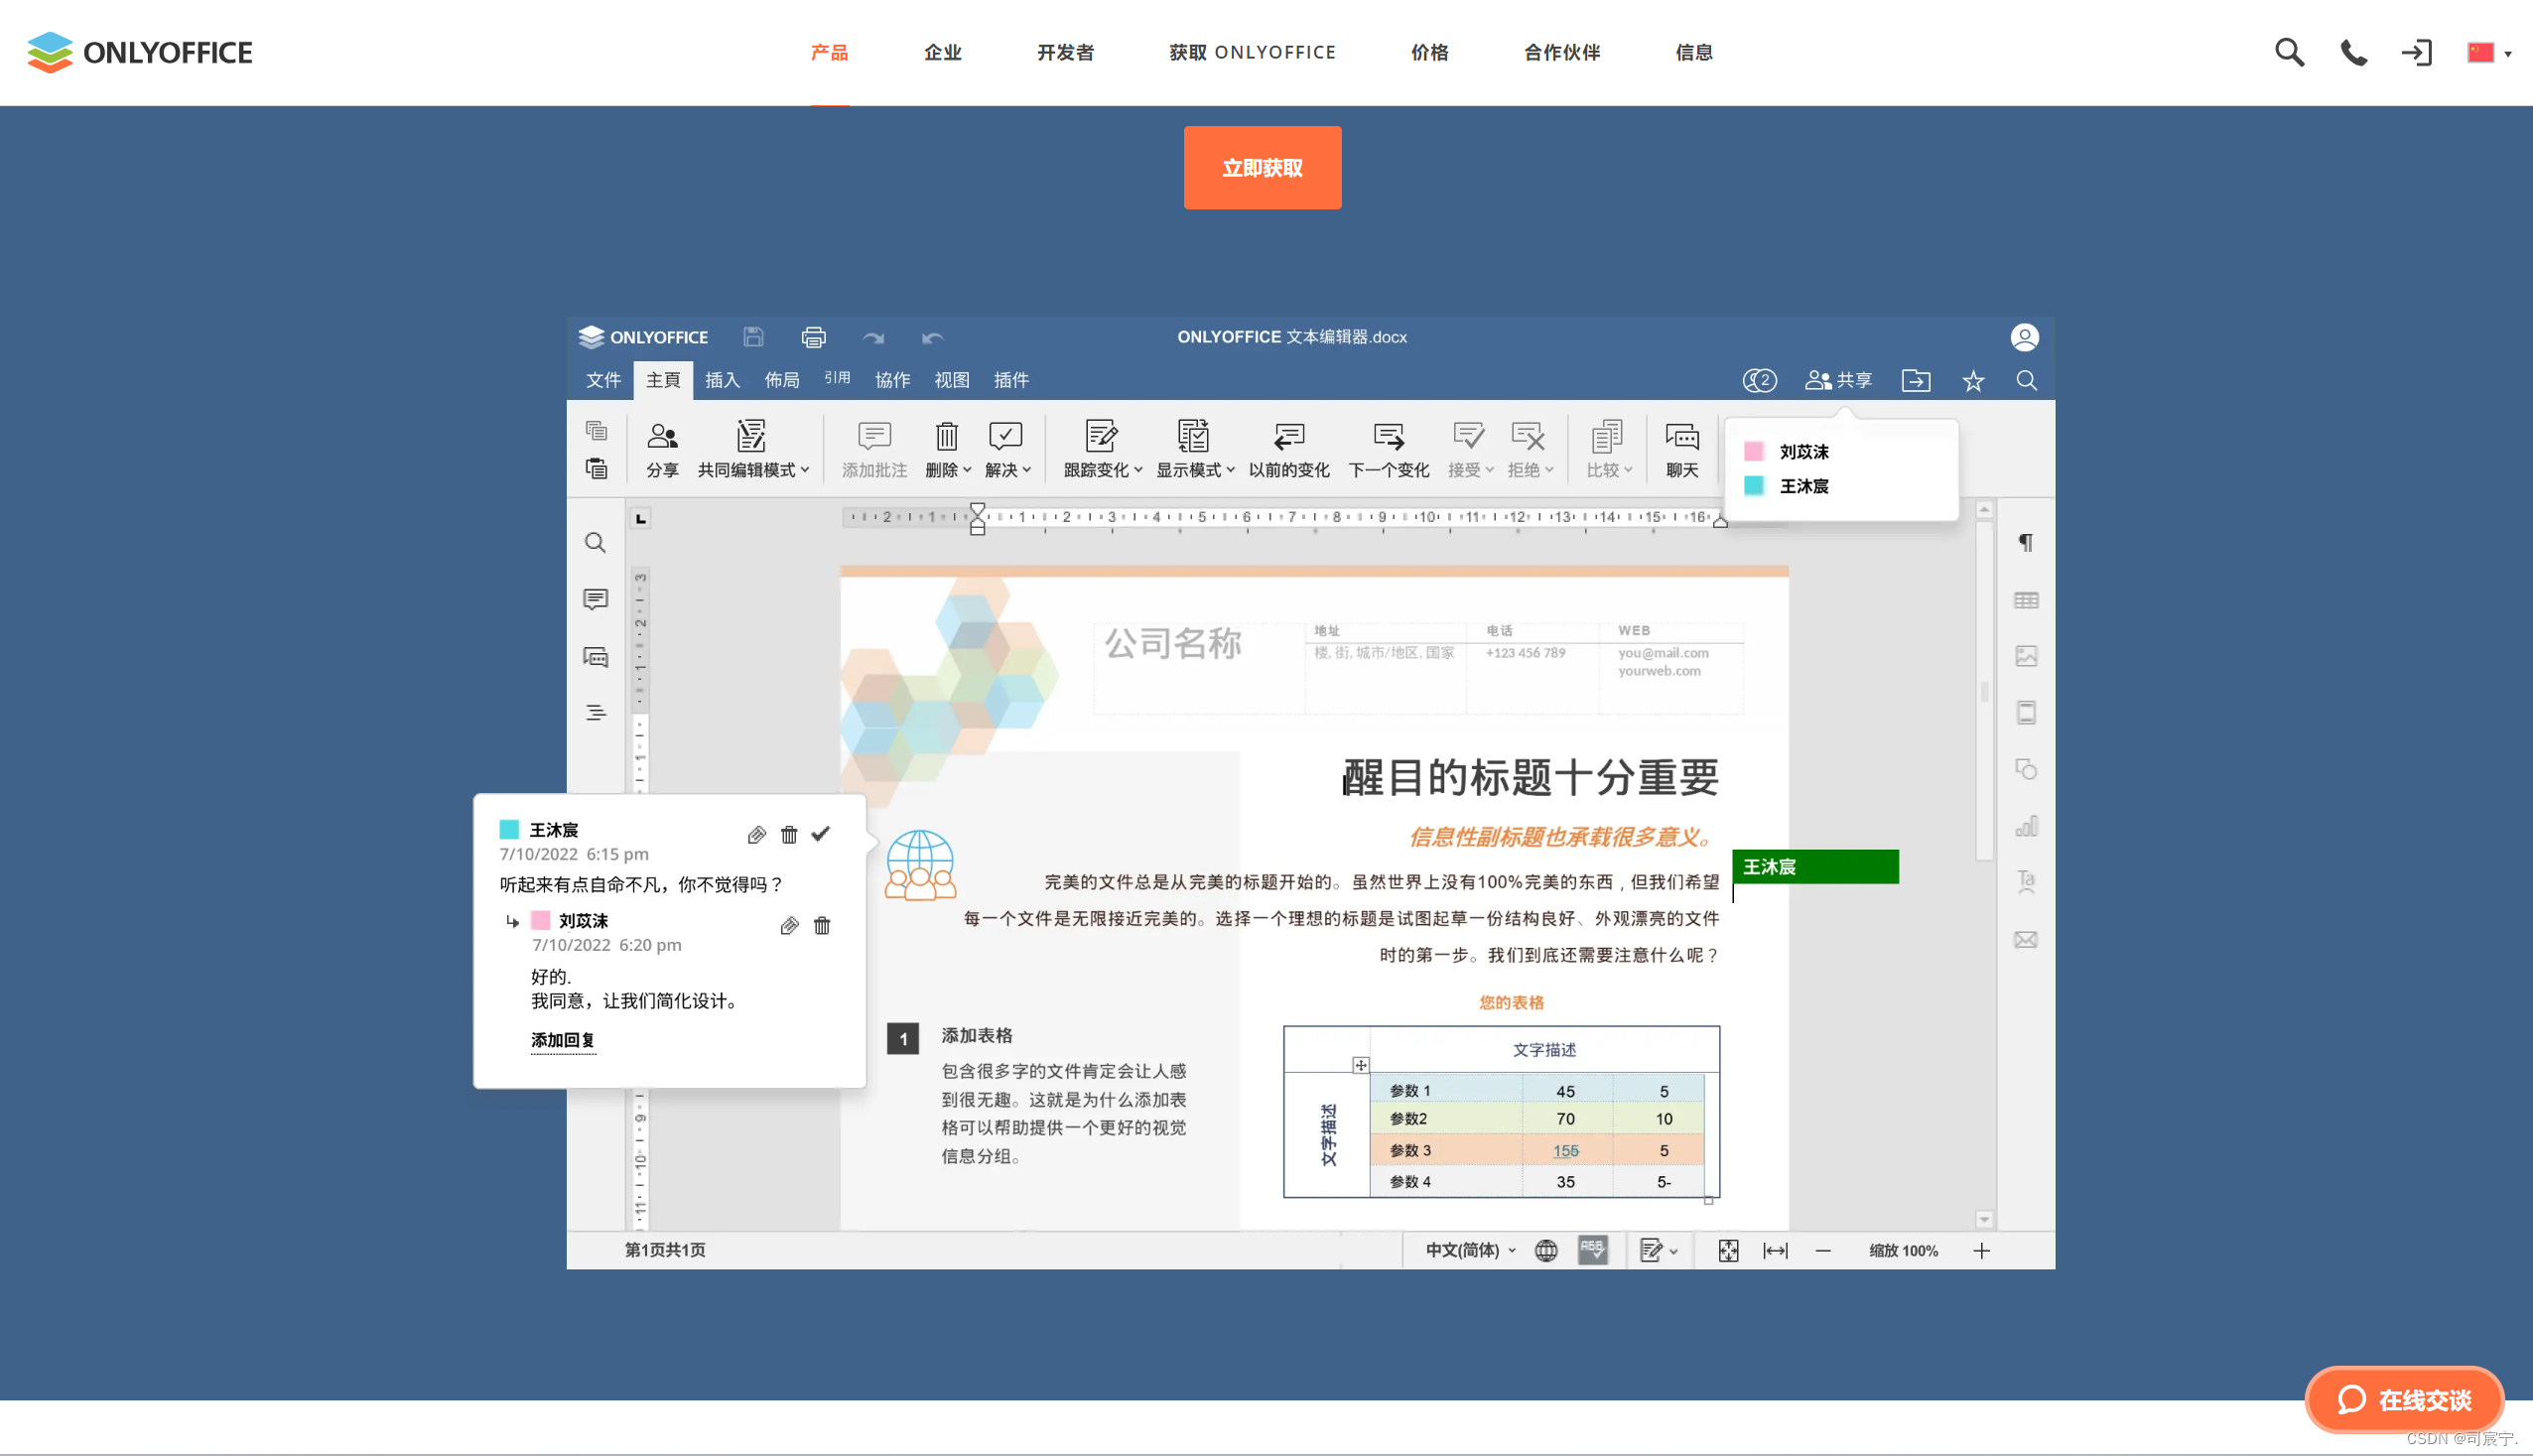2533x1456 pixels.
Task: Resolve 王沐宸's comment with checkmark
Action: tap(821, 833)
